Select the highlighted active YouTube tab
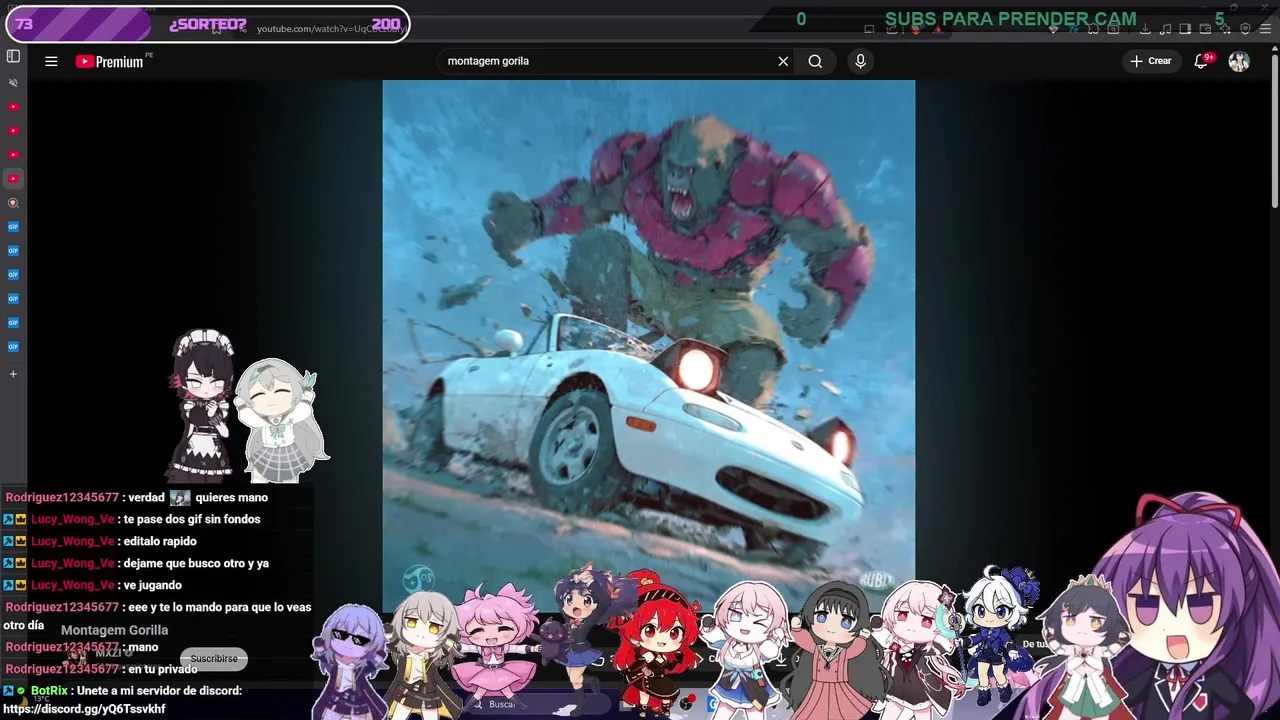 click(13, 179)
